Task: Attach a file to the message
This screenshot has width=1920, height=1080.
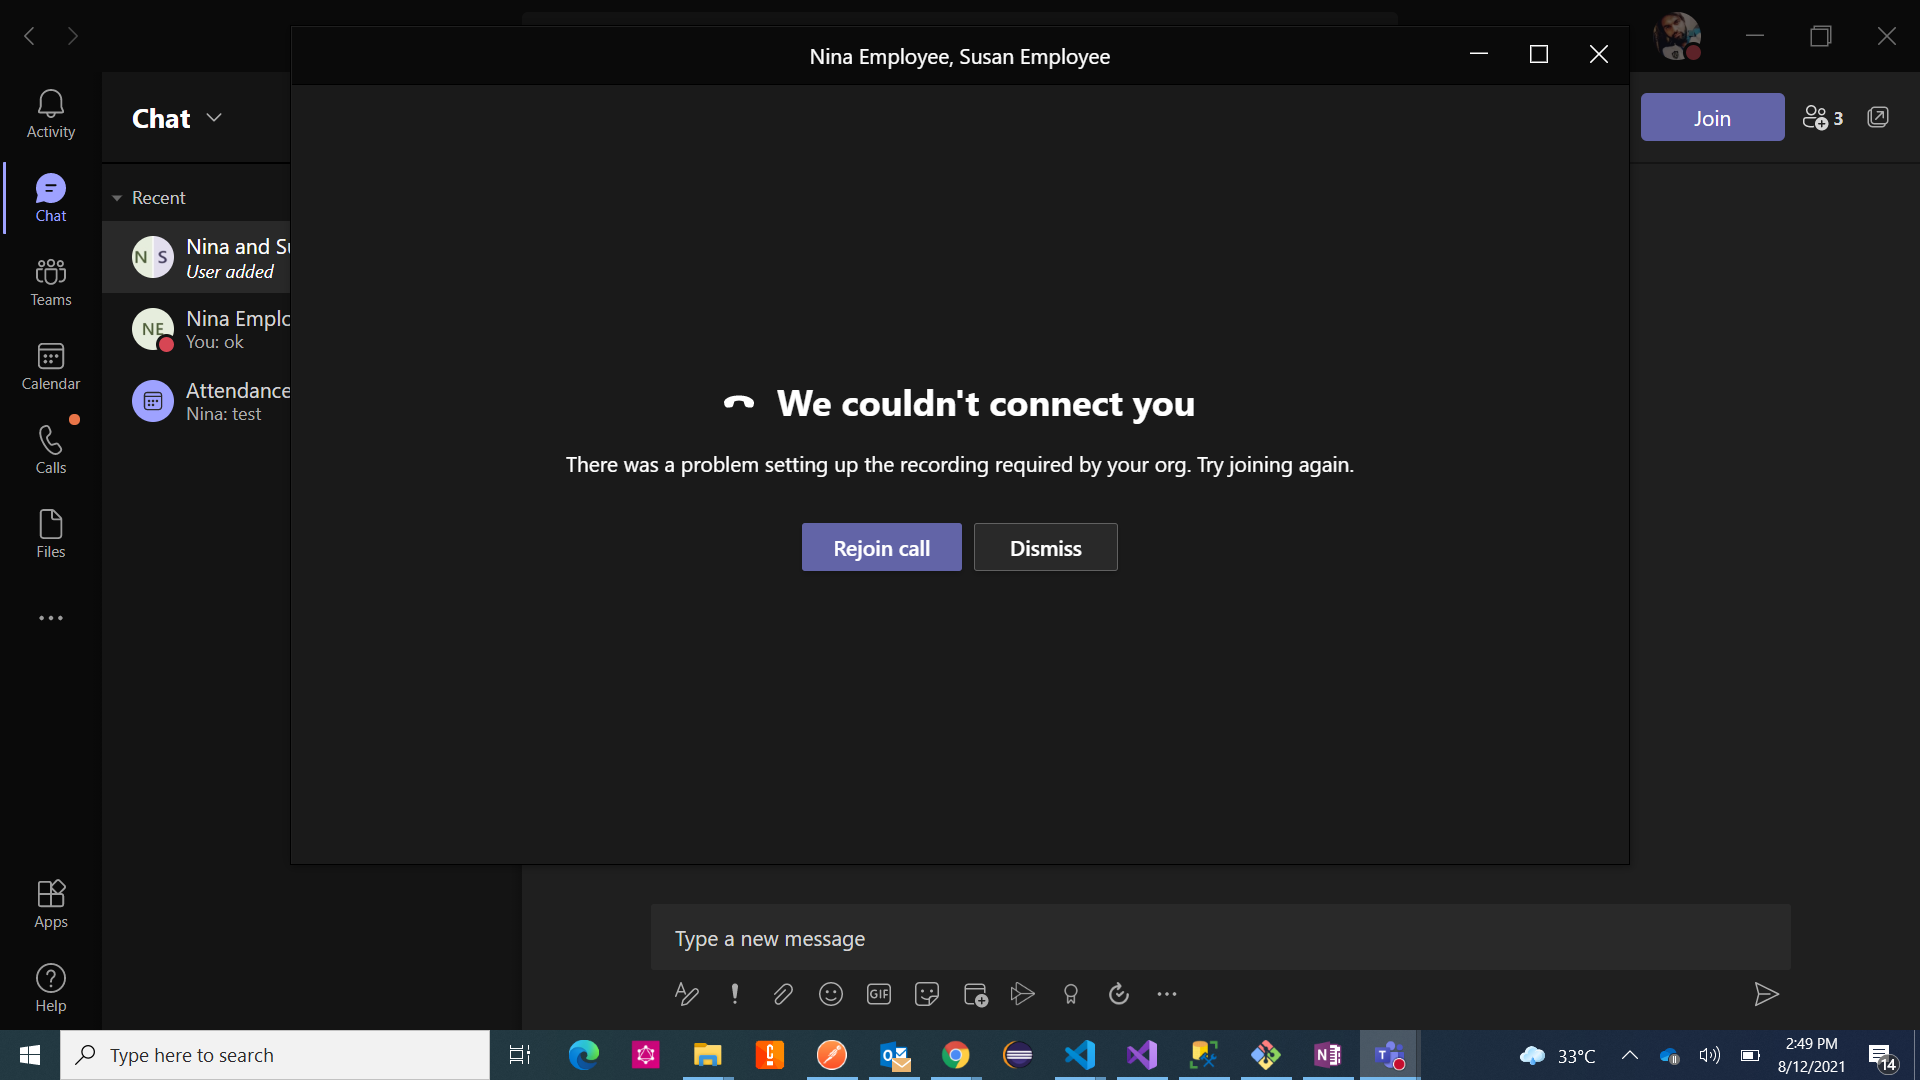Action: coord(783,994)
